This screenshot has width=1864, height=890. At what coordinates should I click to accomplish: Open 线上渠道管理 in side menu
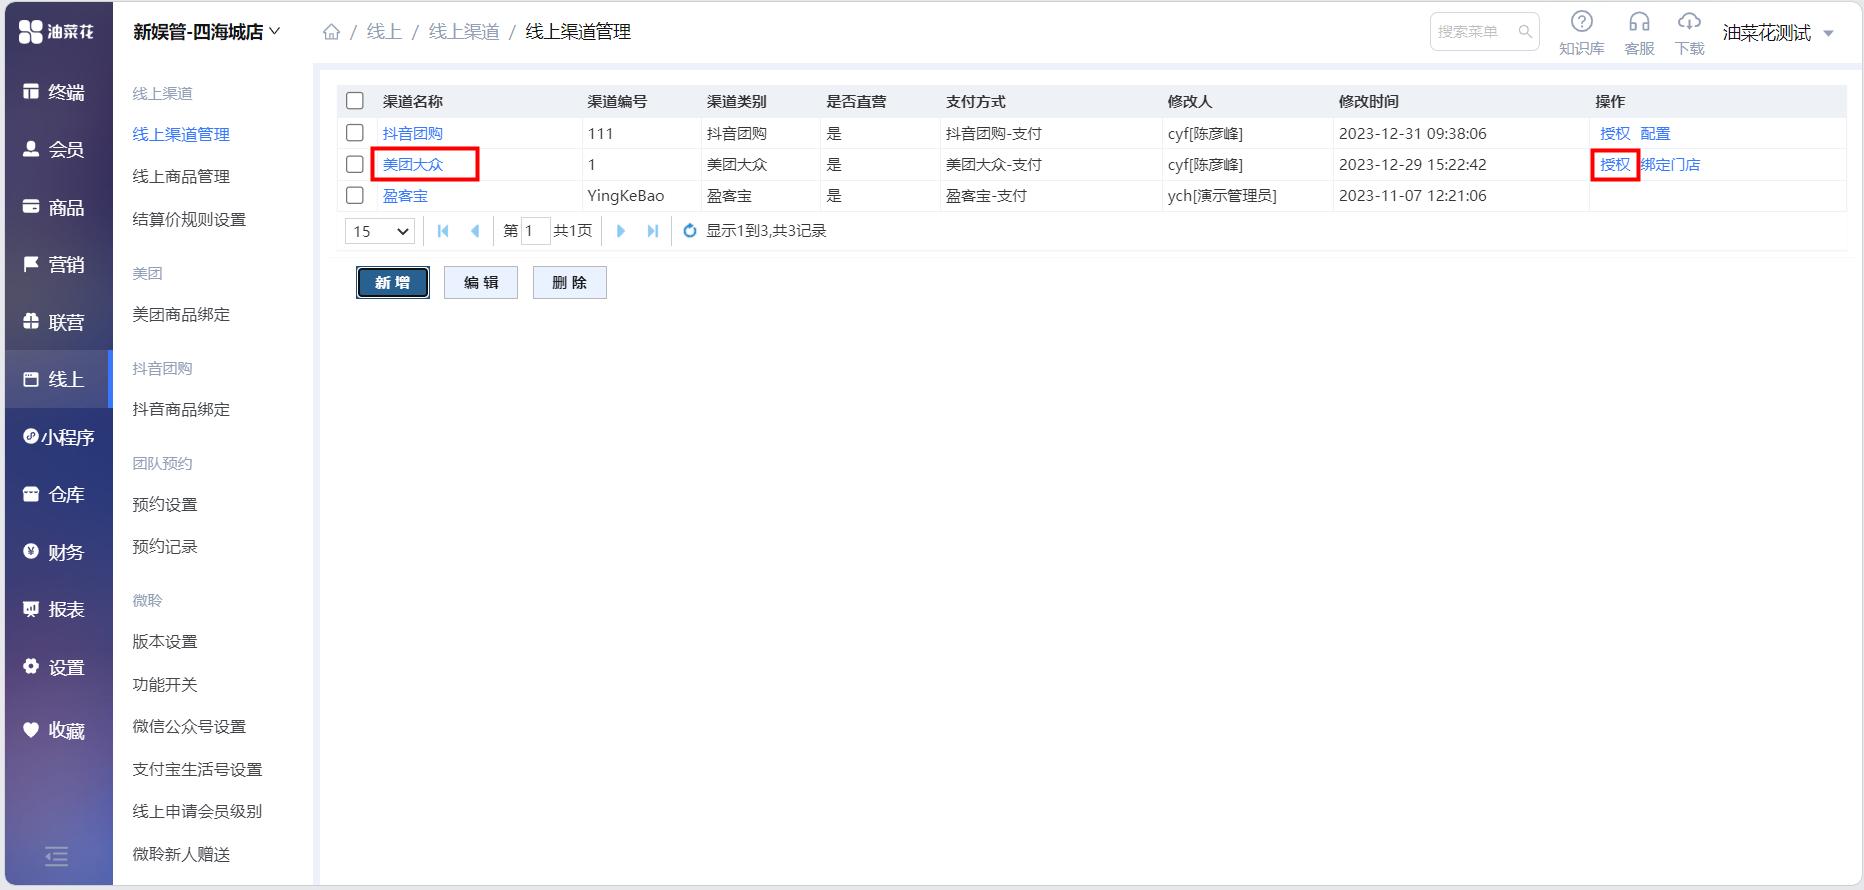point(181,134)
